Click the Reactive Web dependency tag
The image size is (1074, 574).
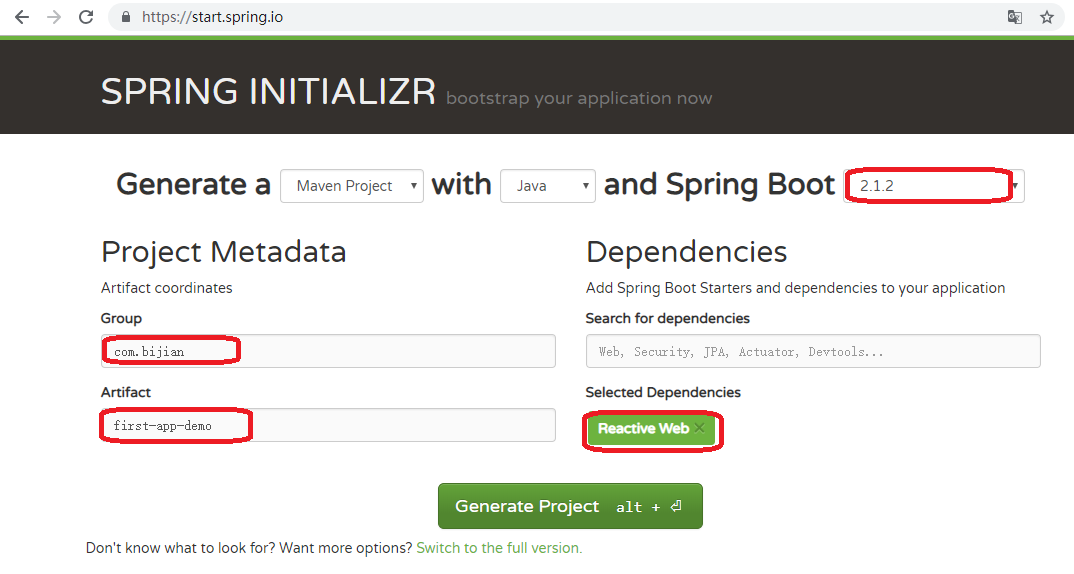click(642, 429)
